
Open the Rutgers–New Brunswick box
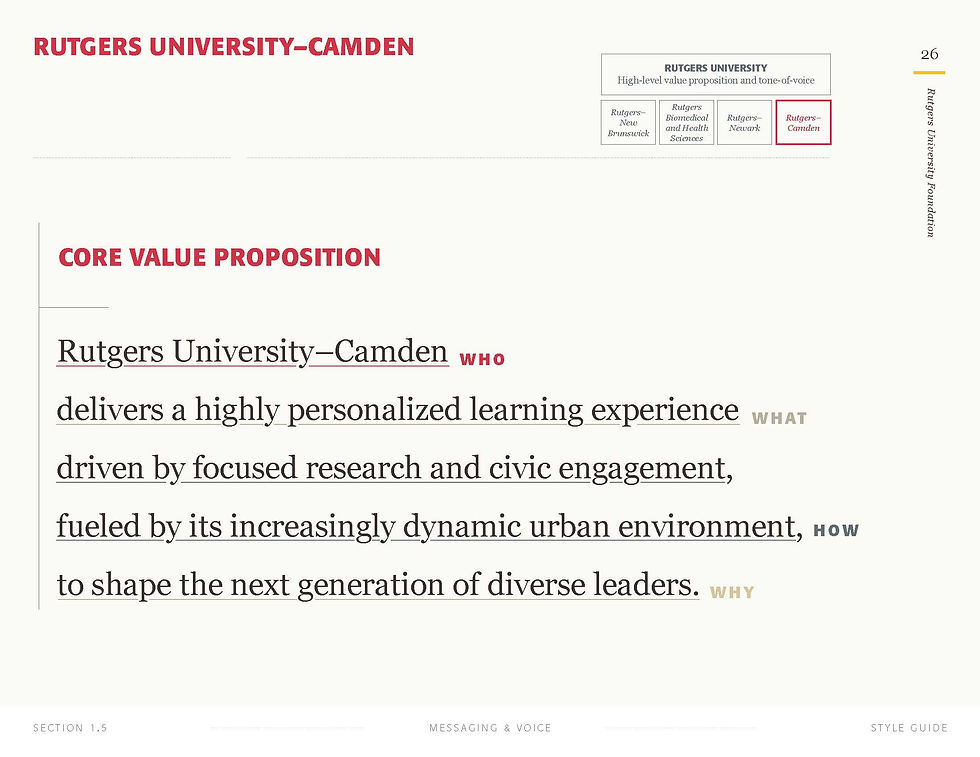pos(628,122)
